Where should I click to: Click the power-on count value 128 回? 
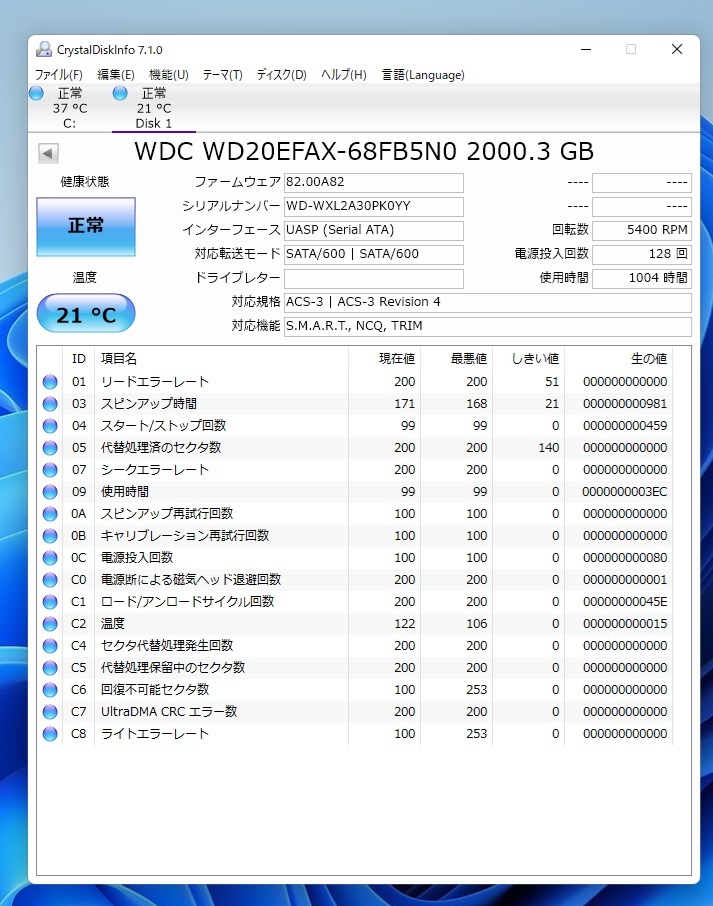[x=642, y=254]
